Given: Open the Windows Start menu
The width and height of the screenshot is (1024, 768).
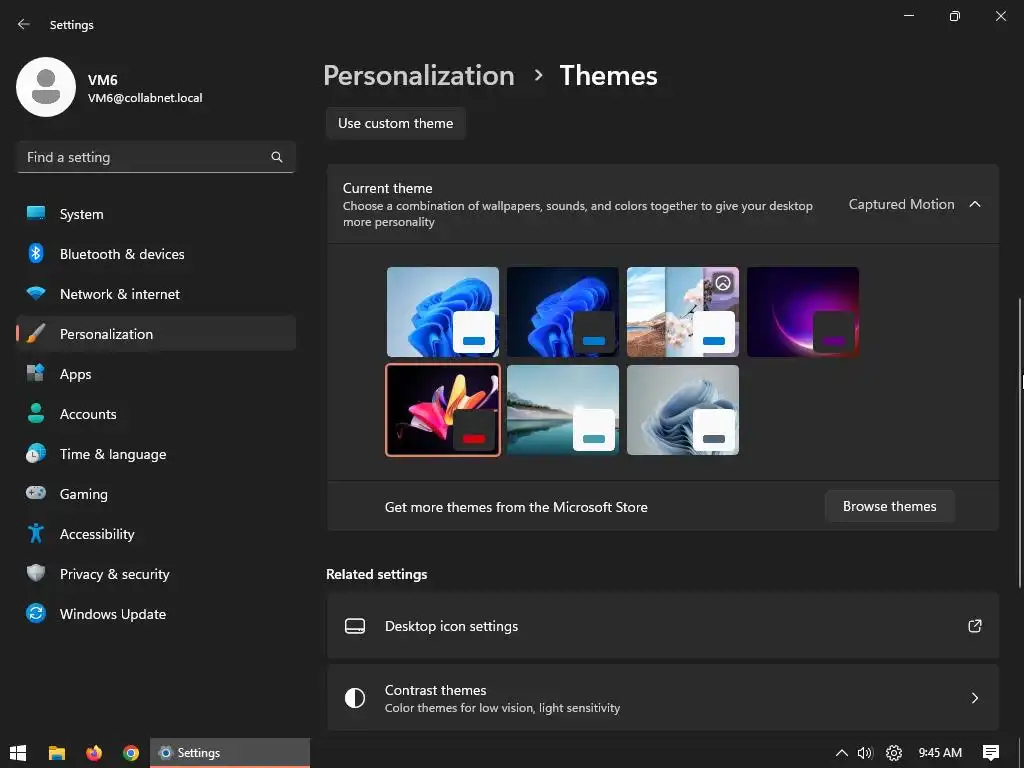Looking at the screenshot, I should (18, 752).
